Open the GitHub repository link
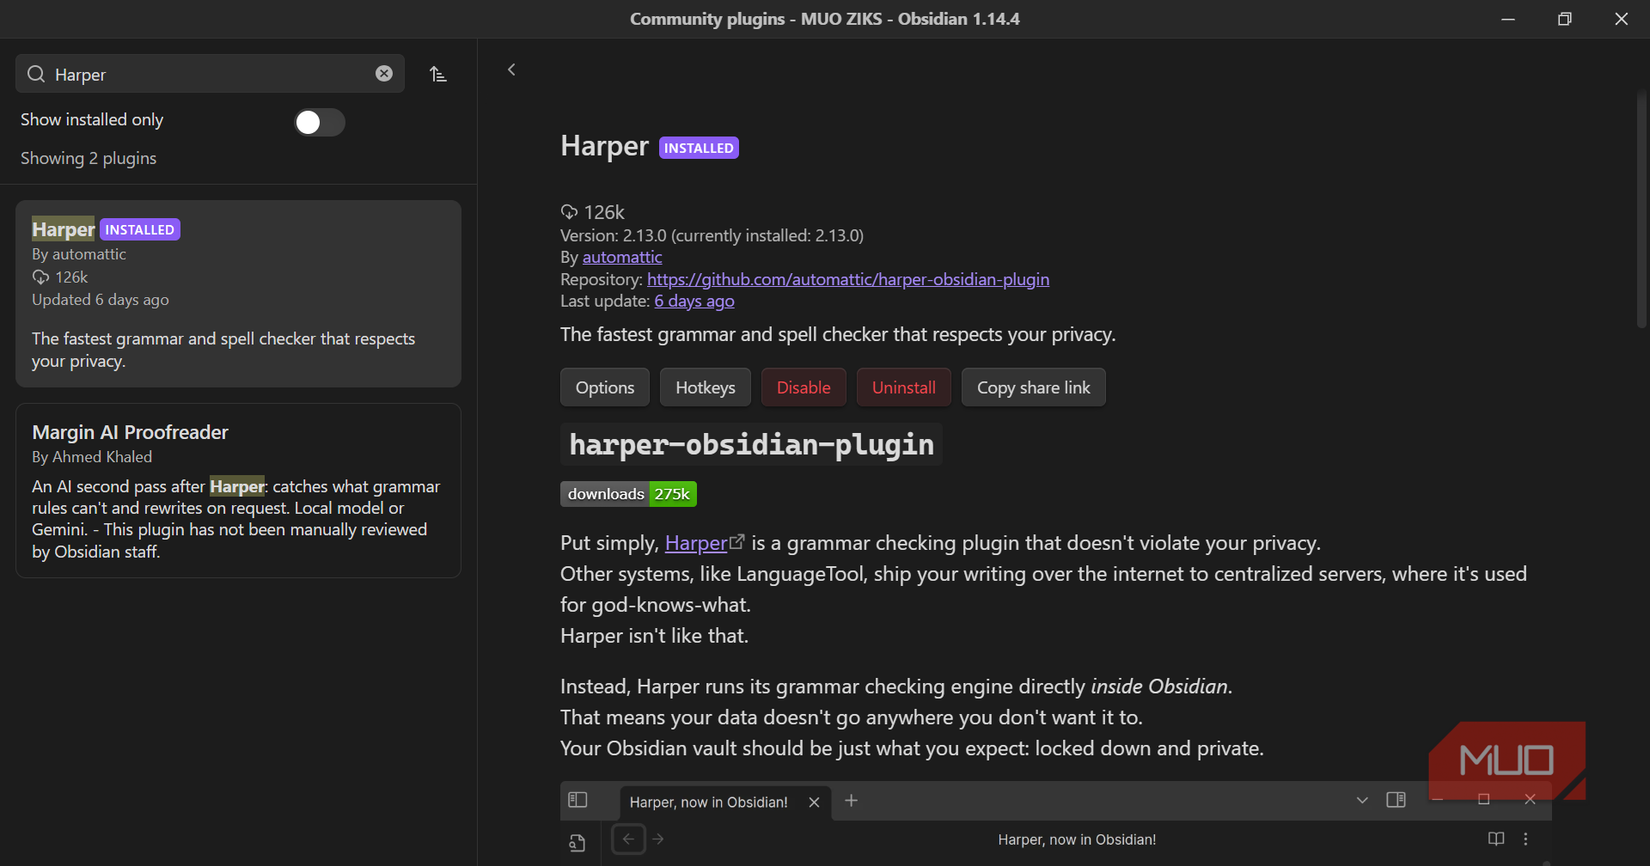Image resolution: width=1650 pixels, height=866 pixels. point(848,279)
